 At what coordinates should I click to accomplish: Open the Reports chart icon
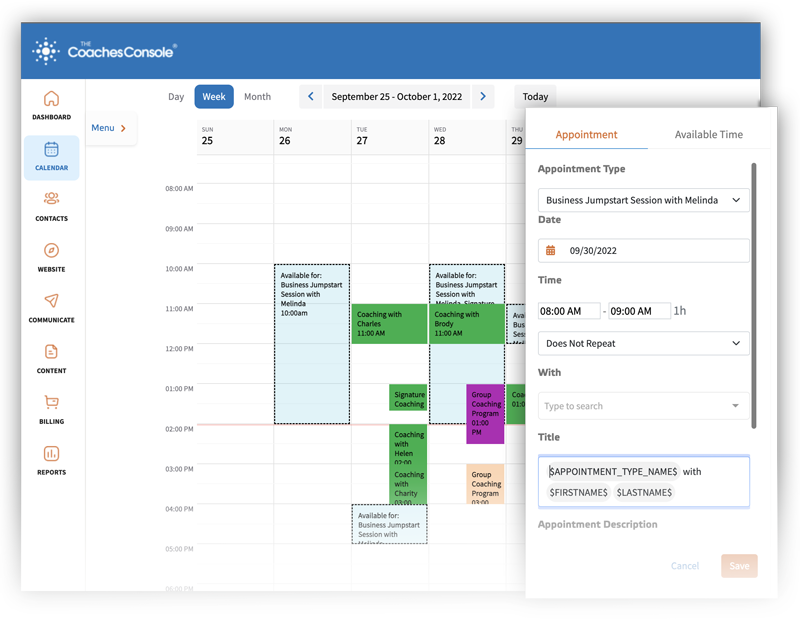point(51,454)
